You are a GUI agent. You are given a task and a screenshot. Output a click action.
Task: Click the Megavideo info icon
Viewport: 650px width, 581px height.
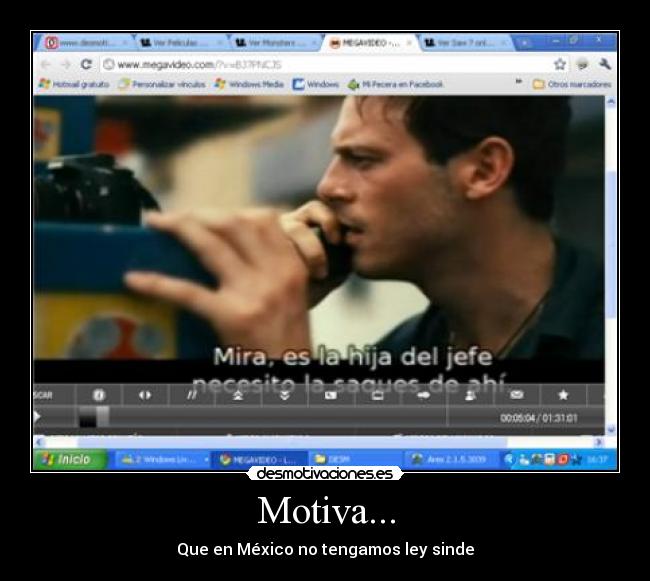99,395
